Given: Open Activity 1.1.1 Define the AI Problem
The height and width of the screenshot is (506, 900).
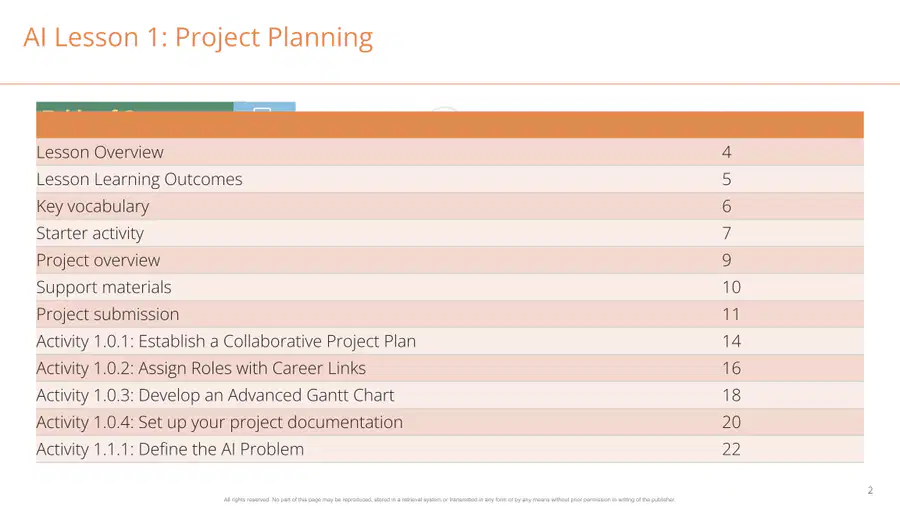Looking at the screenshot, I should (x=449, y=449).
